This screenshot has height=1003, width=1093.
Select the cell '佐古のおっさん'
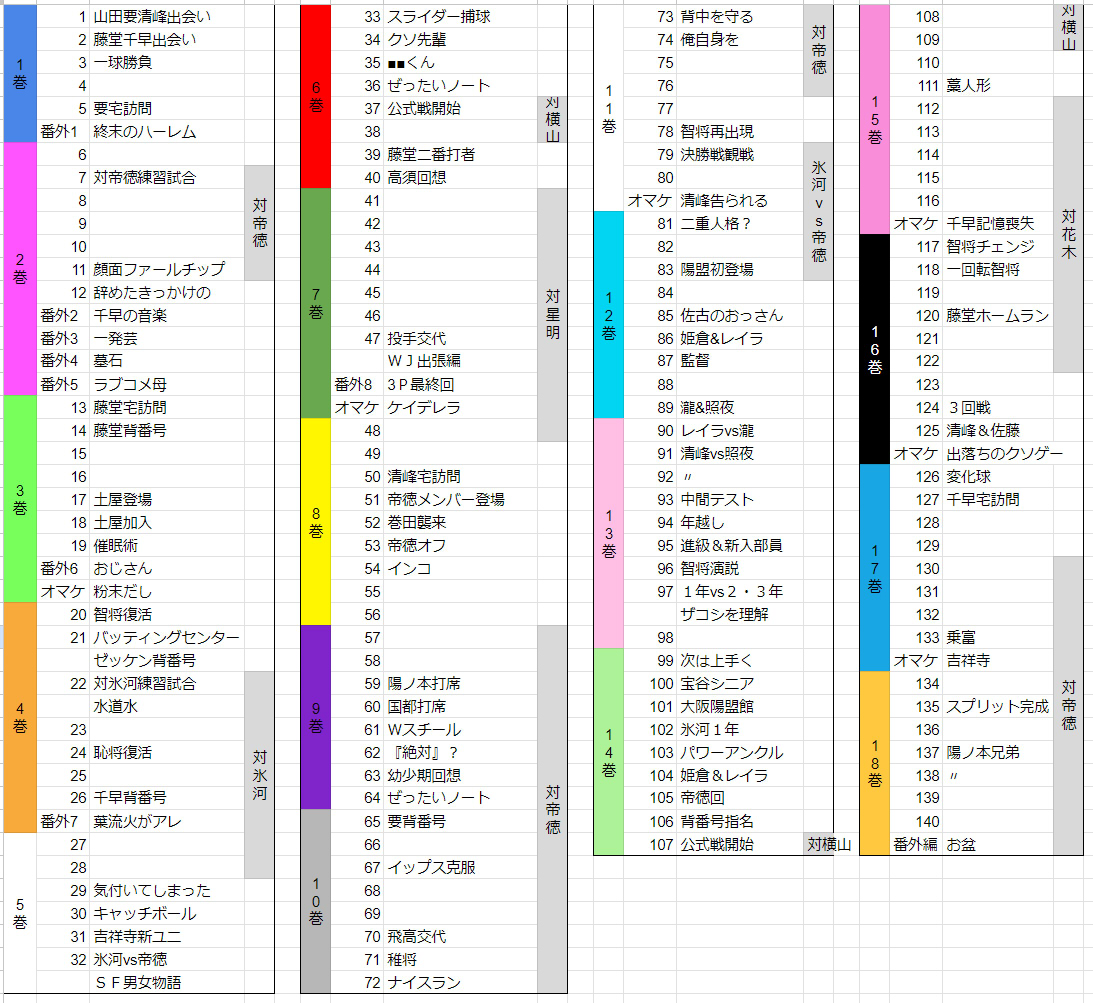[740, 316]
